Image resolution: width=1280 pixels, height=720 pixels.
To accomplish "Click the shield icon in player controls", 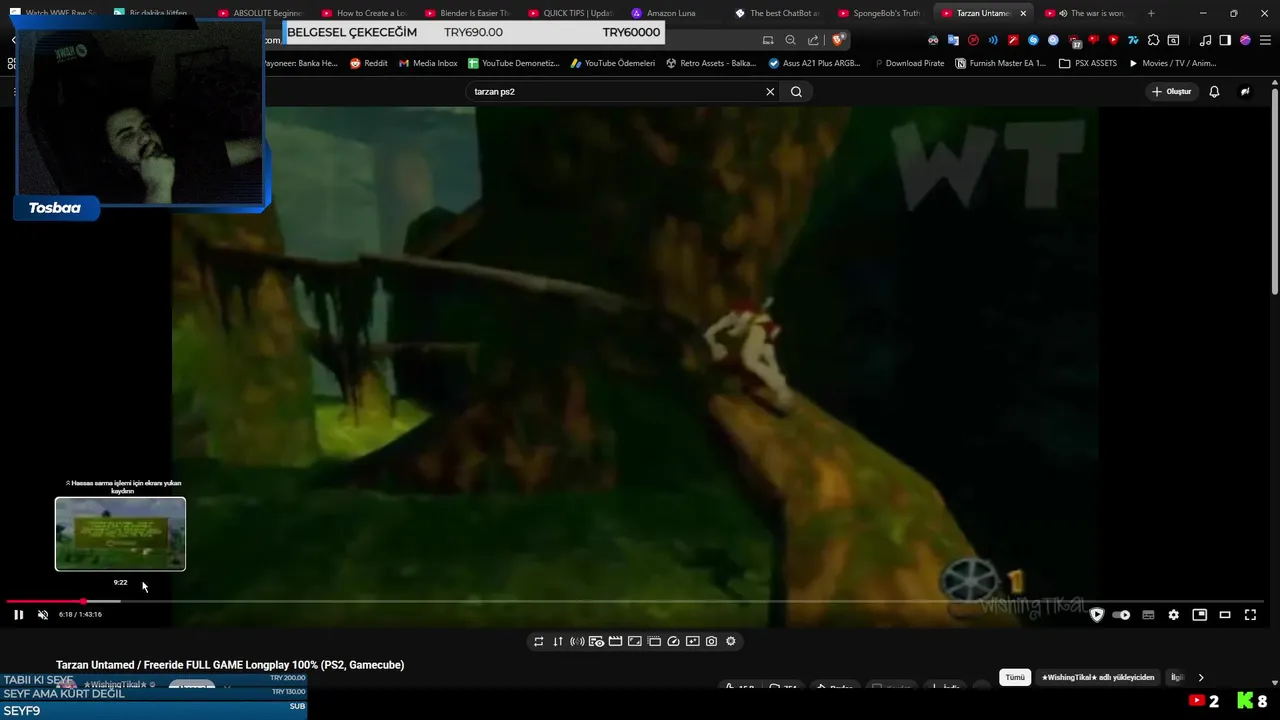I will [x=1097, y=615].
